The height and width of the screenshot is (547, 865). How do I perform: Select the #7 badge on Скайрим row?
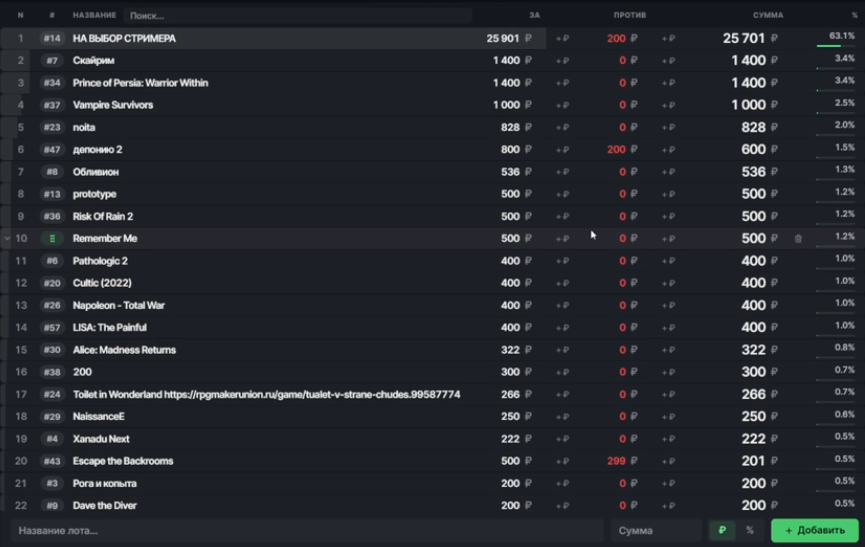tap(52, 61)
